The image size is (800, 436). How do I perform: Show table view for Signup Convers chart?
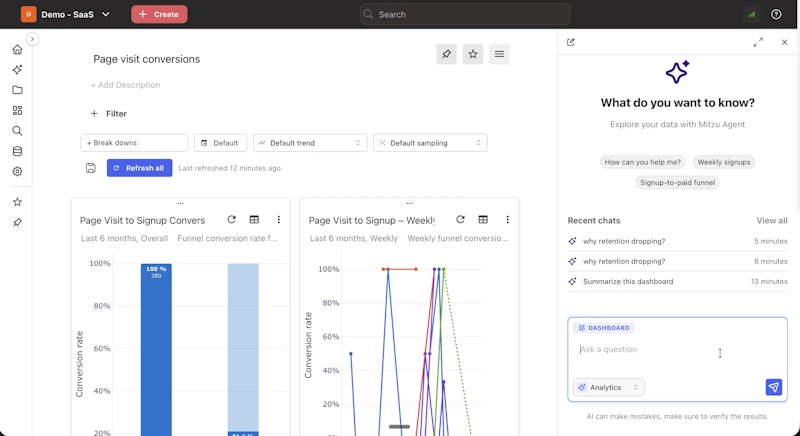(254, 219)
